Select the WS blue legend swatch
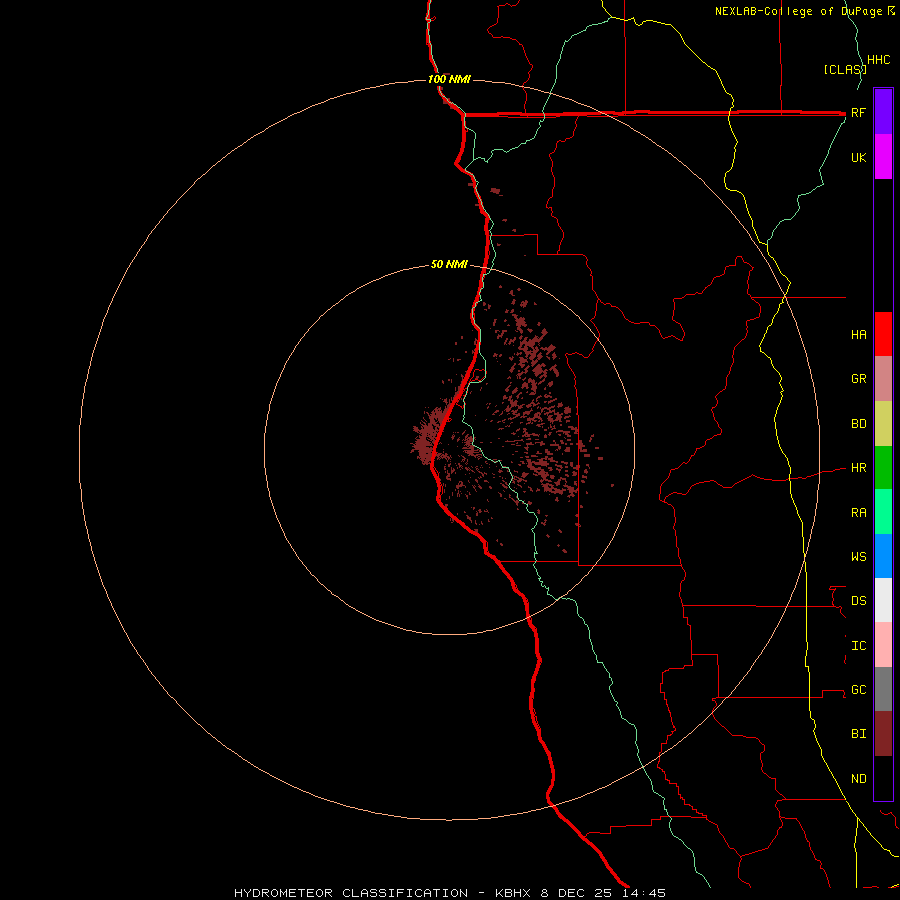The image size is (900, 900). tap(883, 556)
